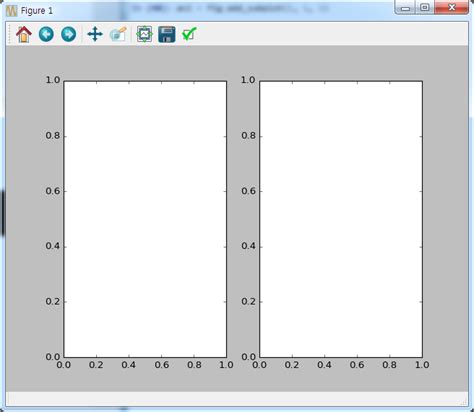Image resolution: width=474 pixels, height=412 pixels.
Task: Save the figure with floppy disk icon
Action: tap(167, 34)
